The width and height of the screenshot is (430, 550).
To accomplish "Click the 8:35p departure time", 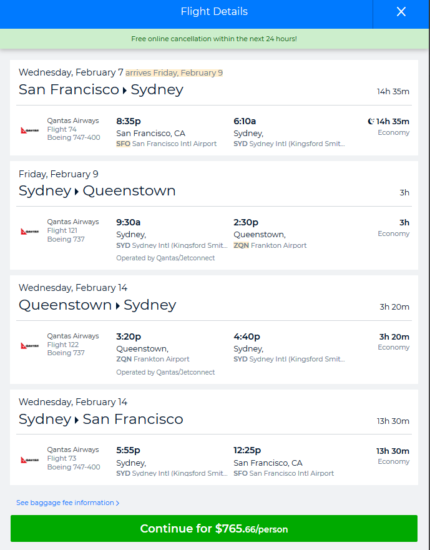I will coord(128,121).
